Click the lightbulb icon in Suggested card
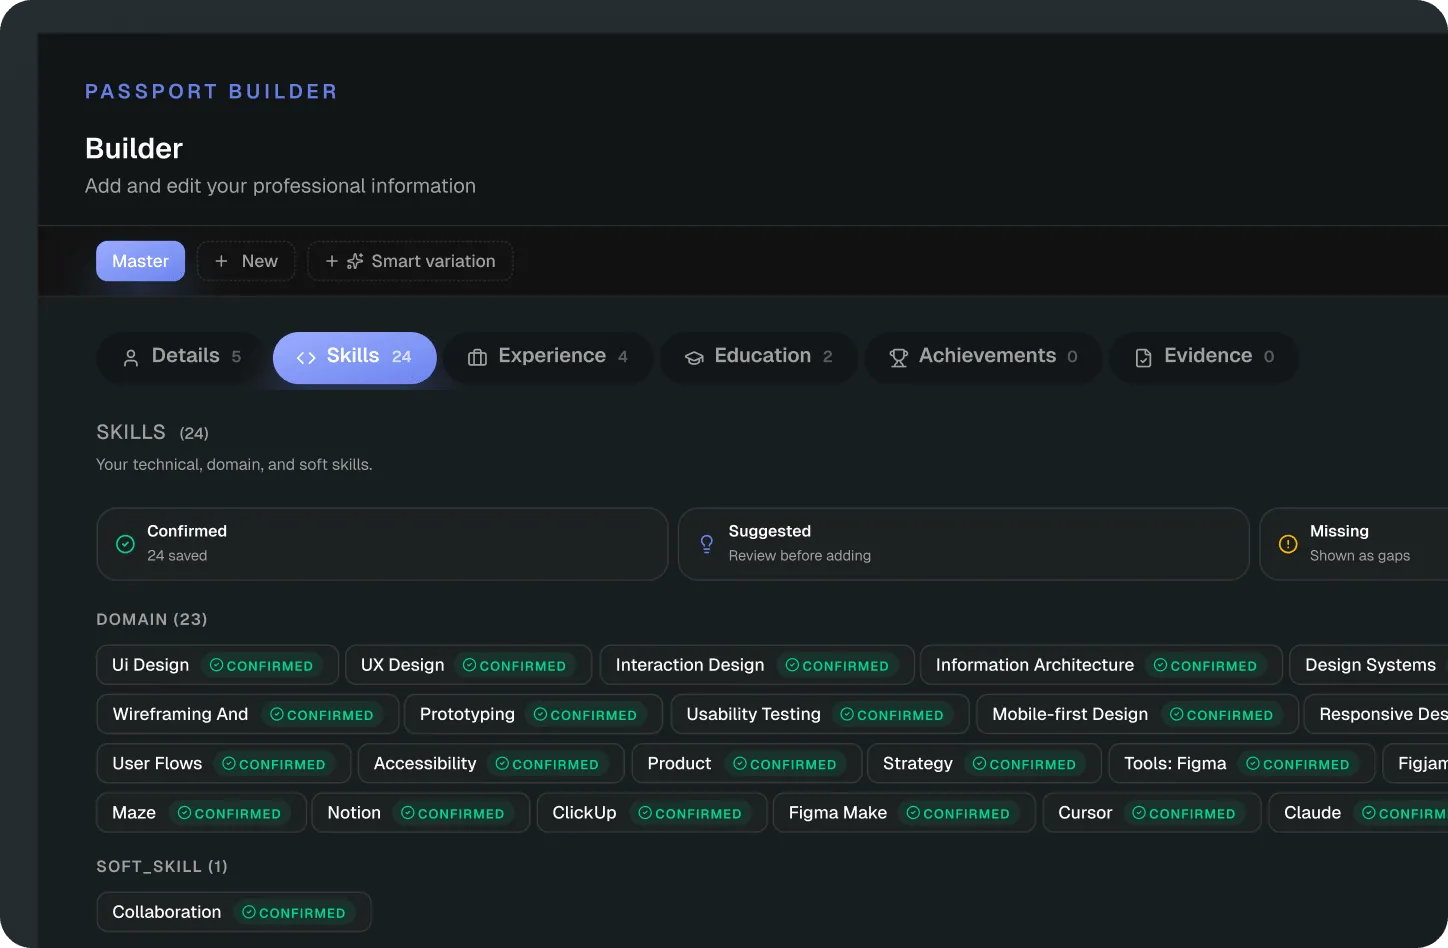This screenshot has height=948, width=1448. (707, 544)
